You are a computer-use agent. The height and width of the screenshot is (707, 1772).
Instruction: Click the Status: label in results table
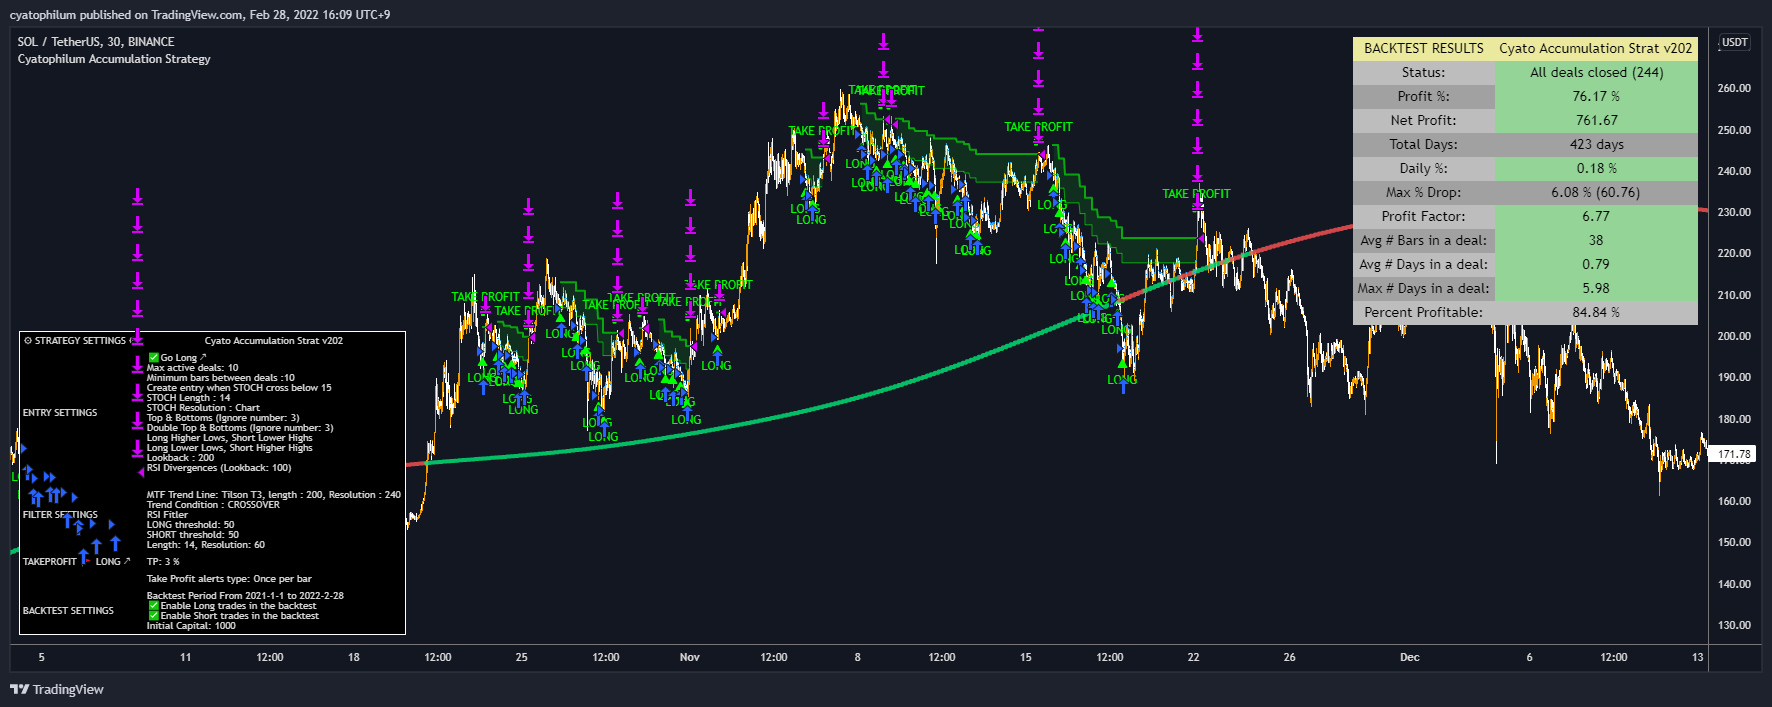[1424, 72]
